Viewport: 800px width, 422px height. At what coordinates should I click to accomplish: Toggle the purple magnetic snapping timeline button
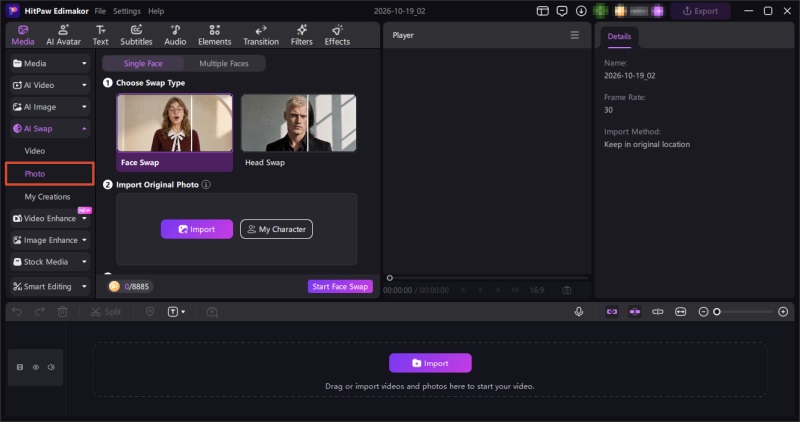click(x=635, y=311)
